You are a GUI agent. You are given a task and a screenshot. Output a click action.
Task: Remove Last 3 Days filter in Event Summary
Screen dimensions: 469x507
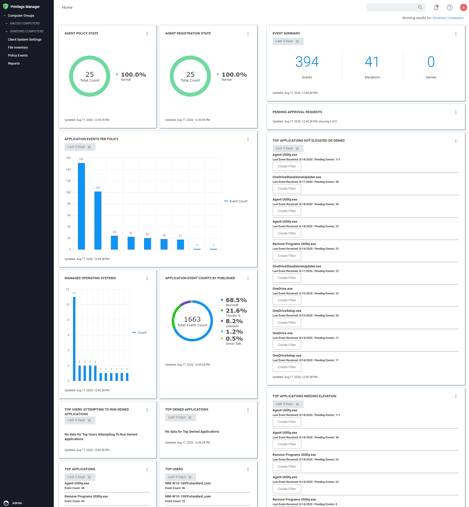tap(297, 41)
